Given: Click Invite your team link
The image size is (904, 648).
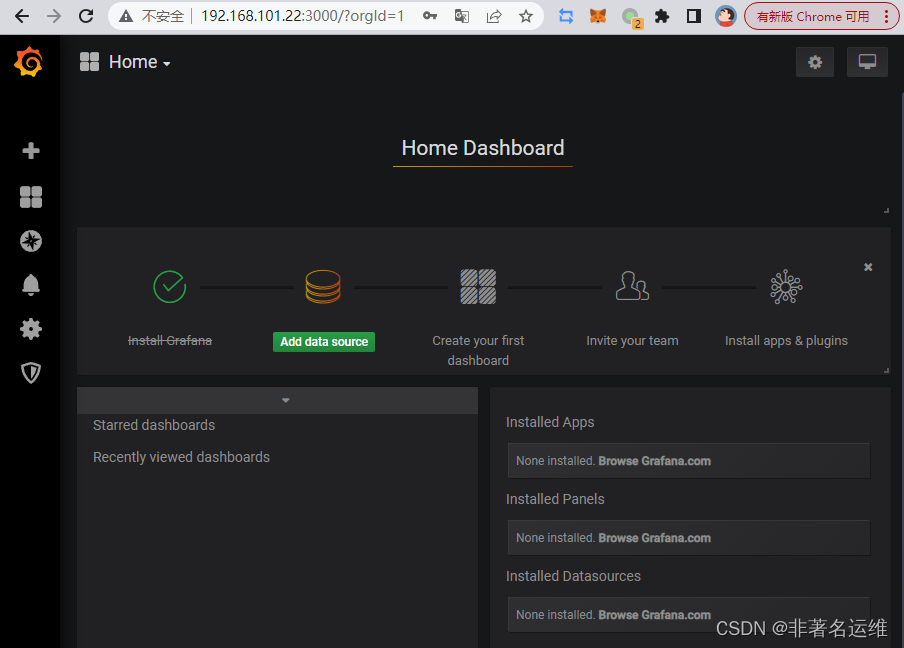Looking at the screenshot, I should (x=632, y=341).
